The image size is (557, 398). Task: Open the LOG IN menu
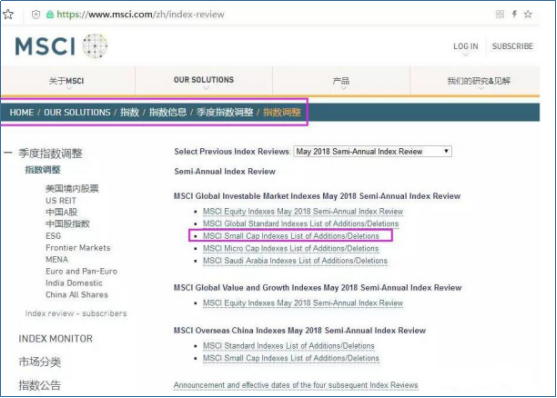(x=465, y=47)
